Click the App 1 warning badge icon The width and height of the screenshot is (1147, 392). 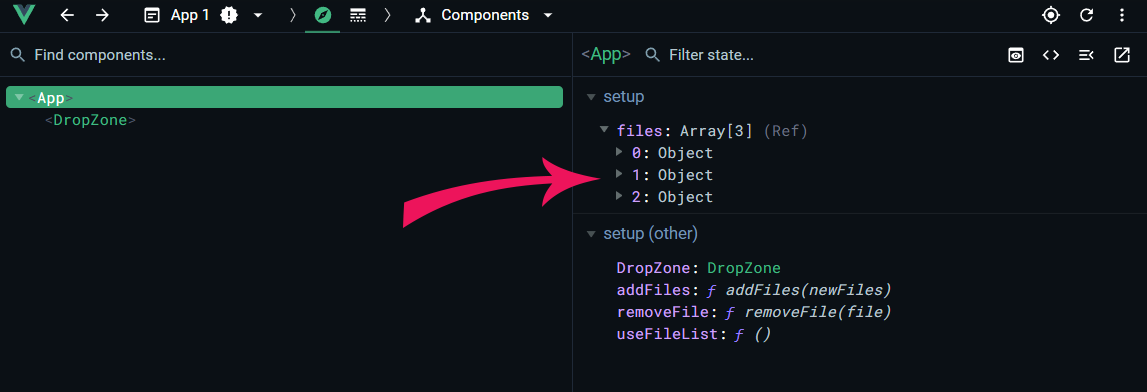(x=229, y=15)
